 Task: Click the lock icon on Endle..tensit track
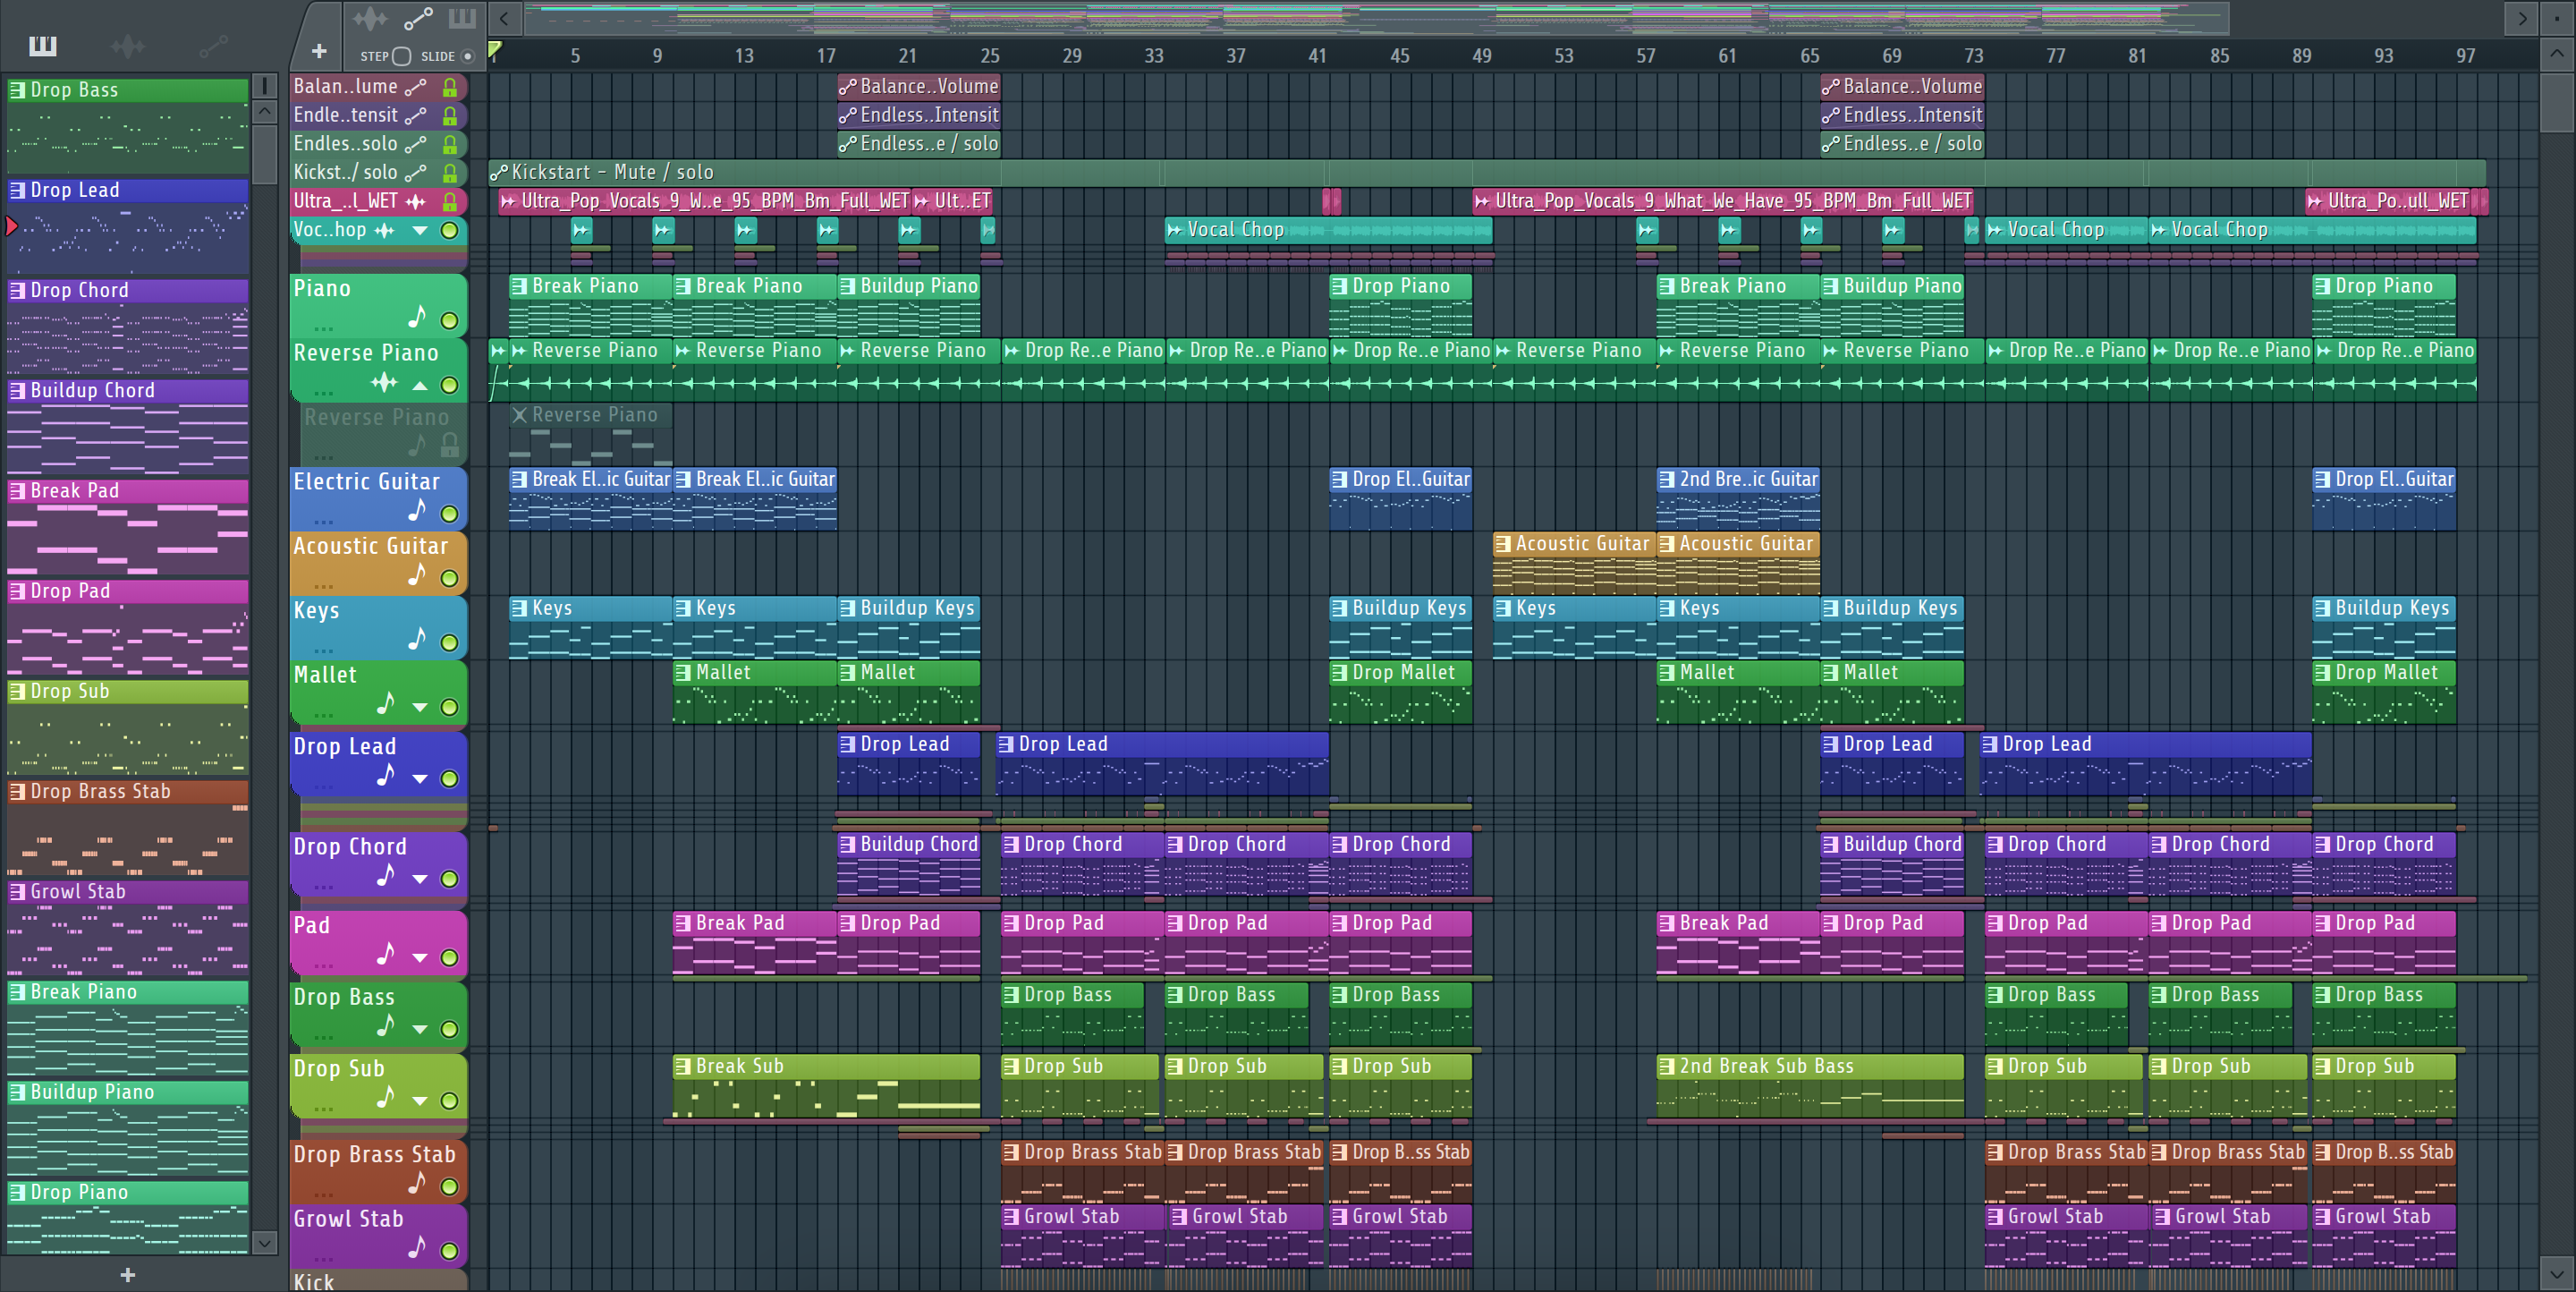point(450,116)
